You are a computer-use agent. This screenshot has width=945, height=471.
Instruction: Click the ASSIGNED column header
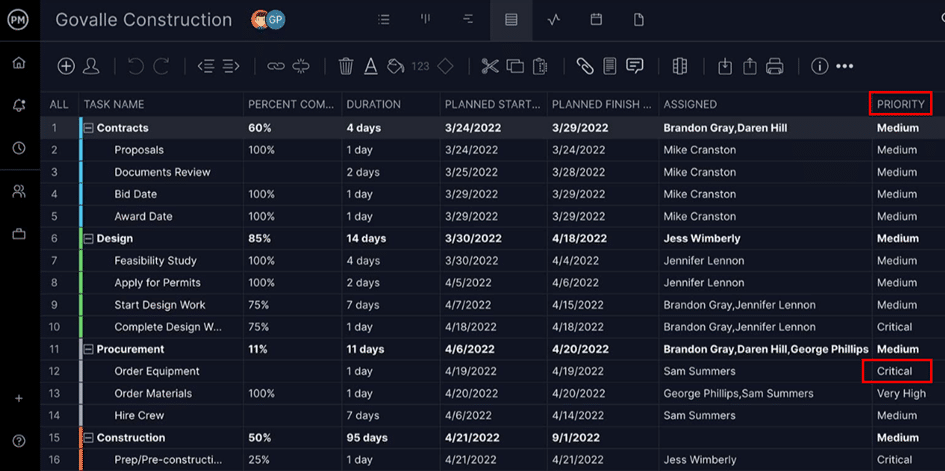click(690, 104)
